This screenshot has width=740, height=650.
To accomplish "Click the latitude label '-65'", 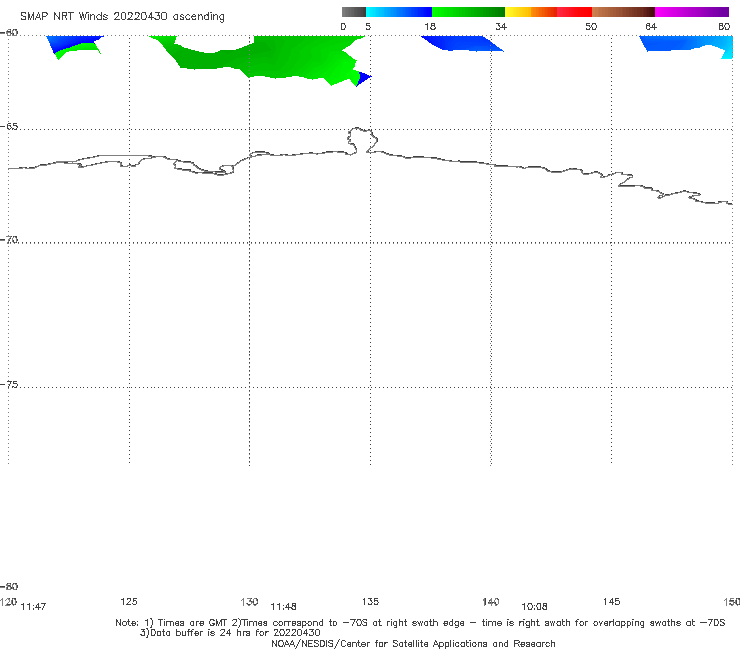I will [9, 127].
